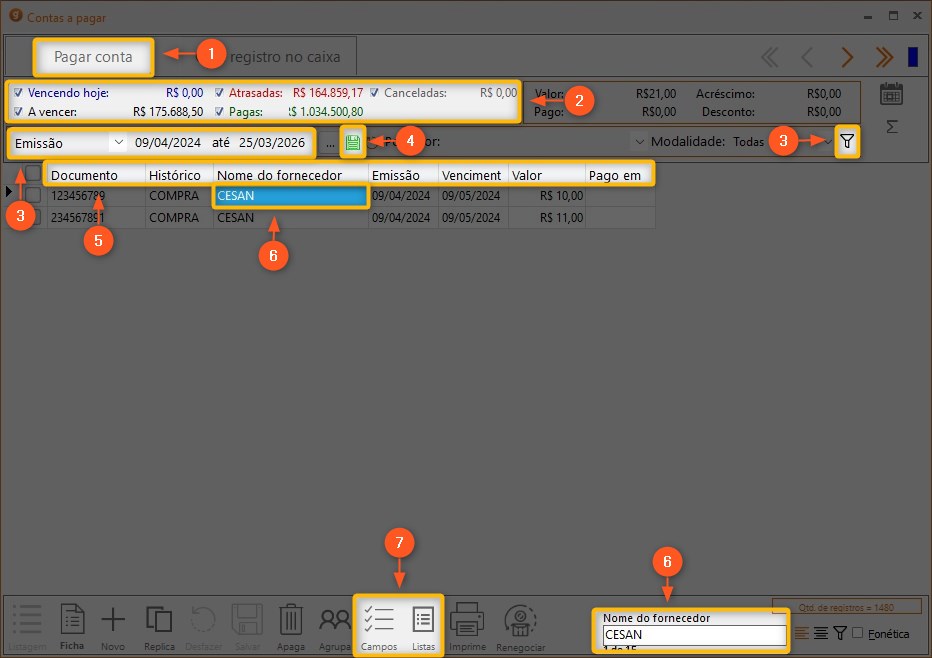
Task: Select the Pagar conta tab
Action: (93, 57)
